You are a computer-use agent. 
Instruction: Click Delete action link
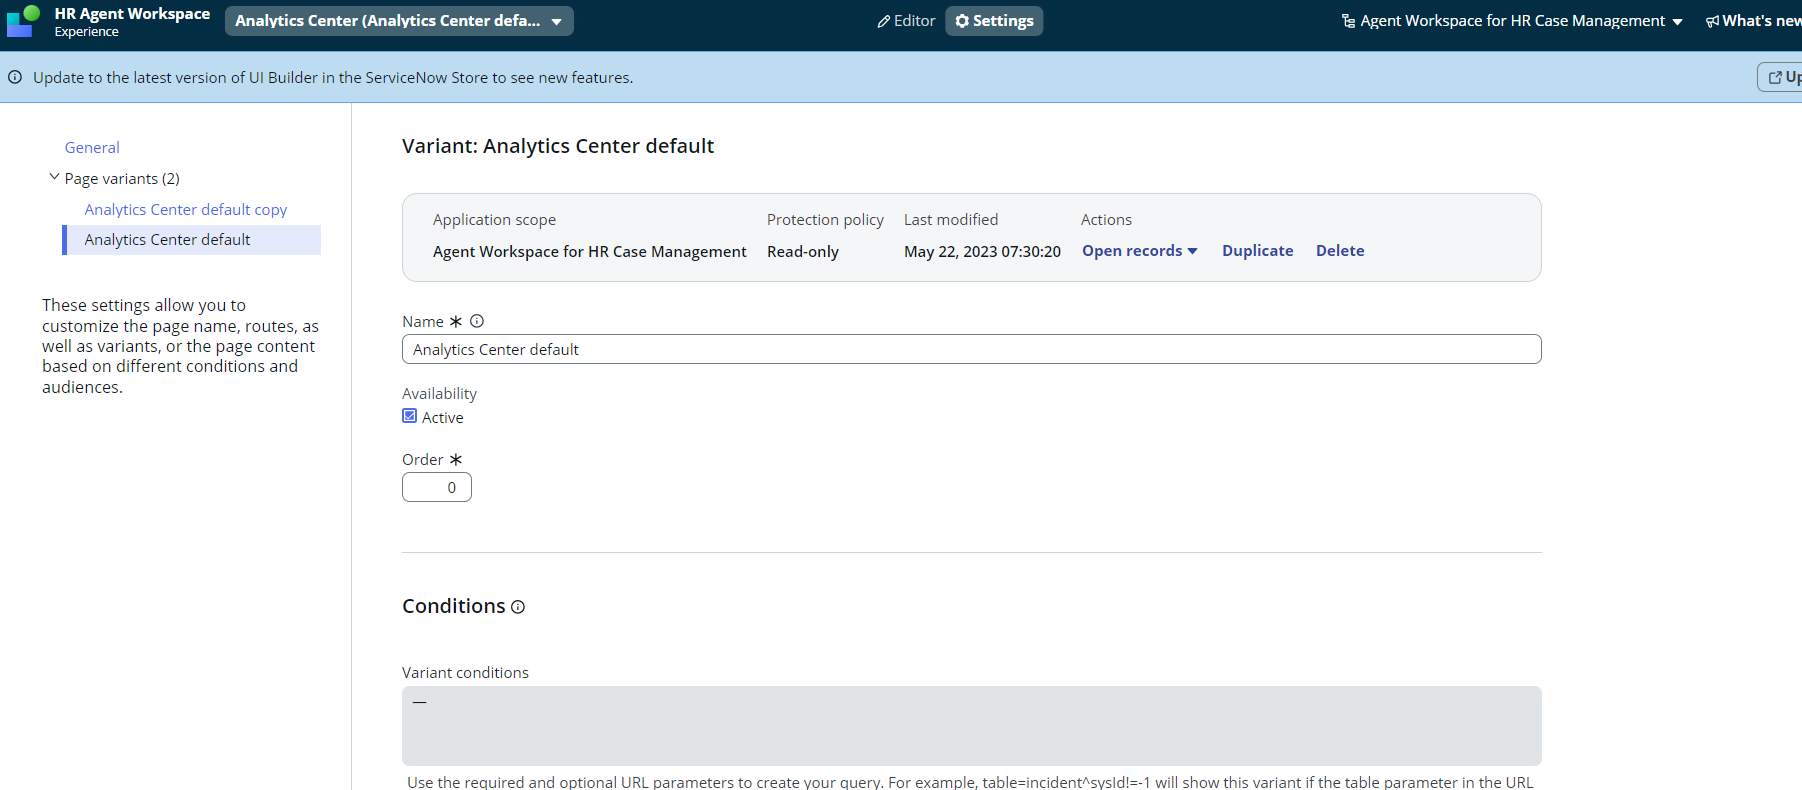(x=1340, y=251)
